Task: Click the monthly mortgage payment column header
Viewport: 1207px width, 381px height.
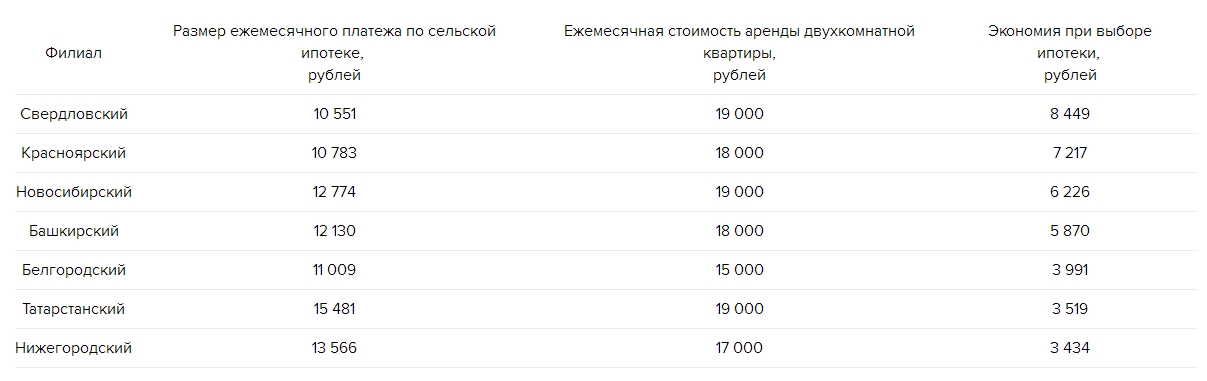Action: pos(334,53)
